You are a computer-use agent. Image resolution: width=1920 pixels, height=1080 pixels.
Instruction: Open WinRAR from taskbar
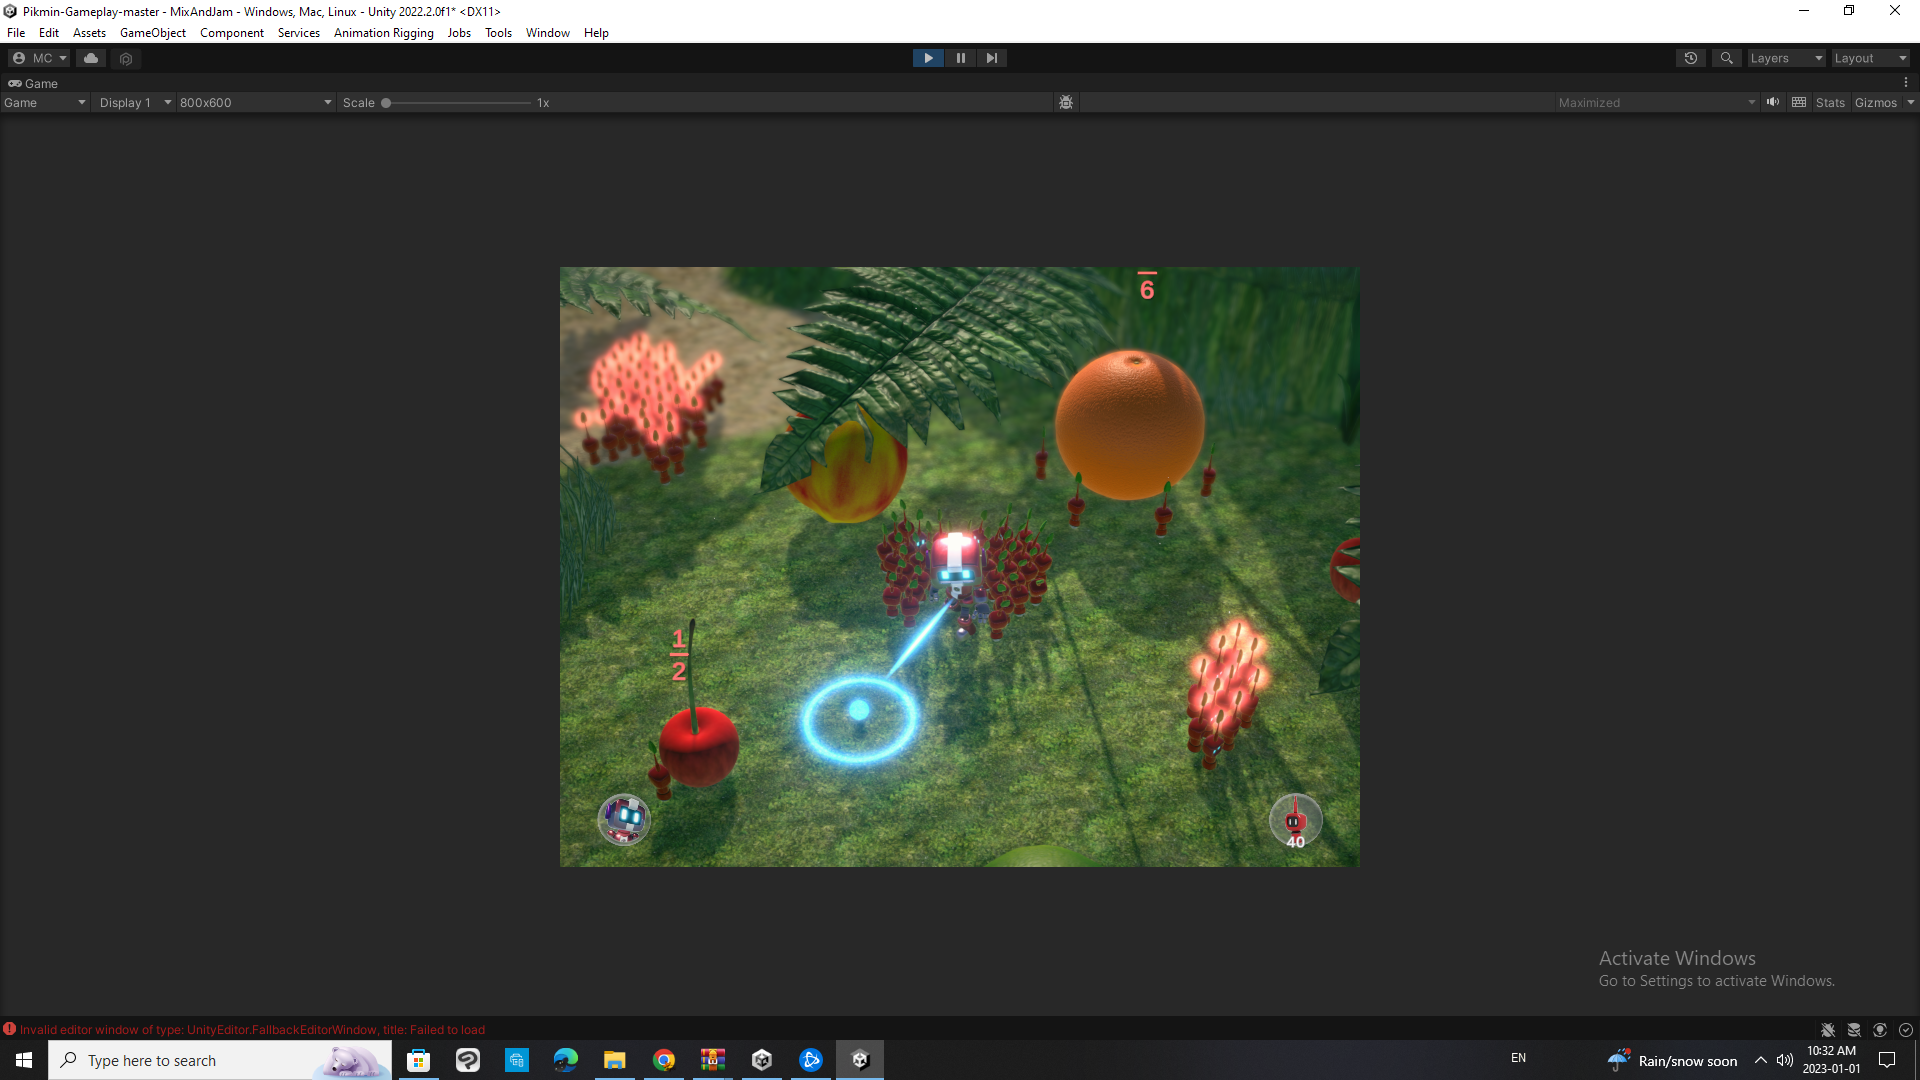point(713,1060)
